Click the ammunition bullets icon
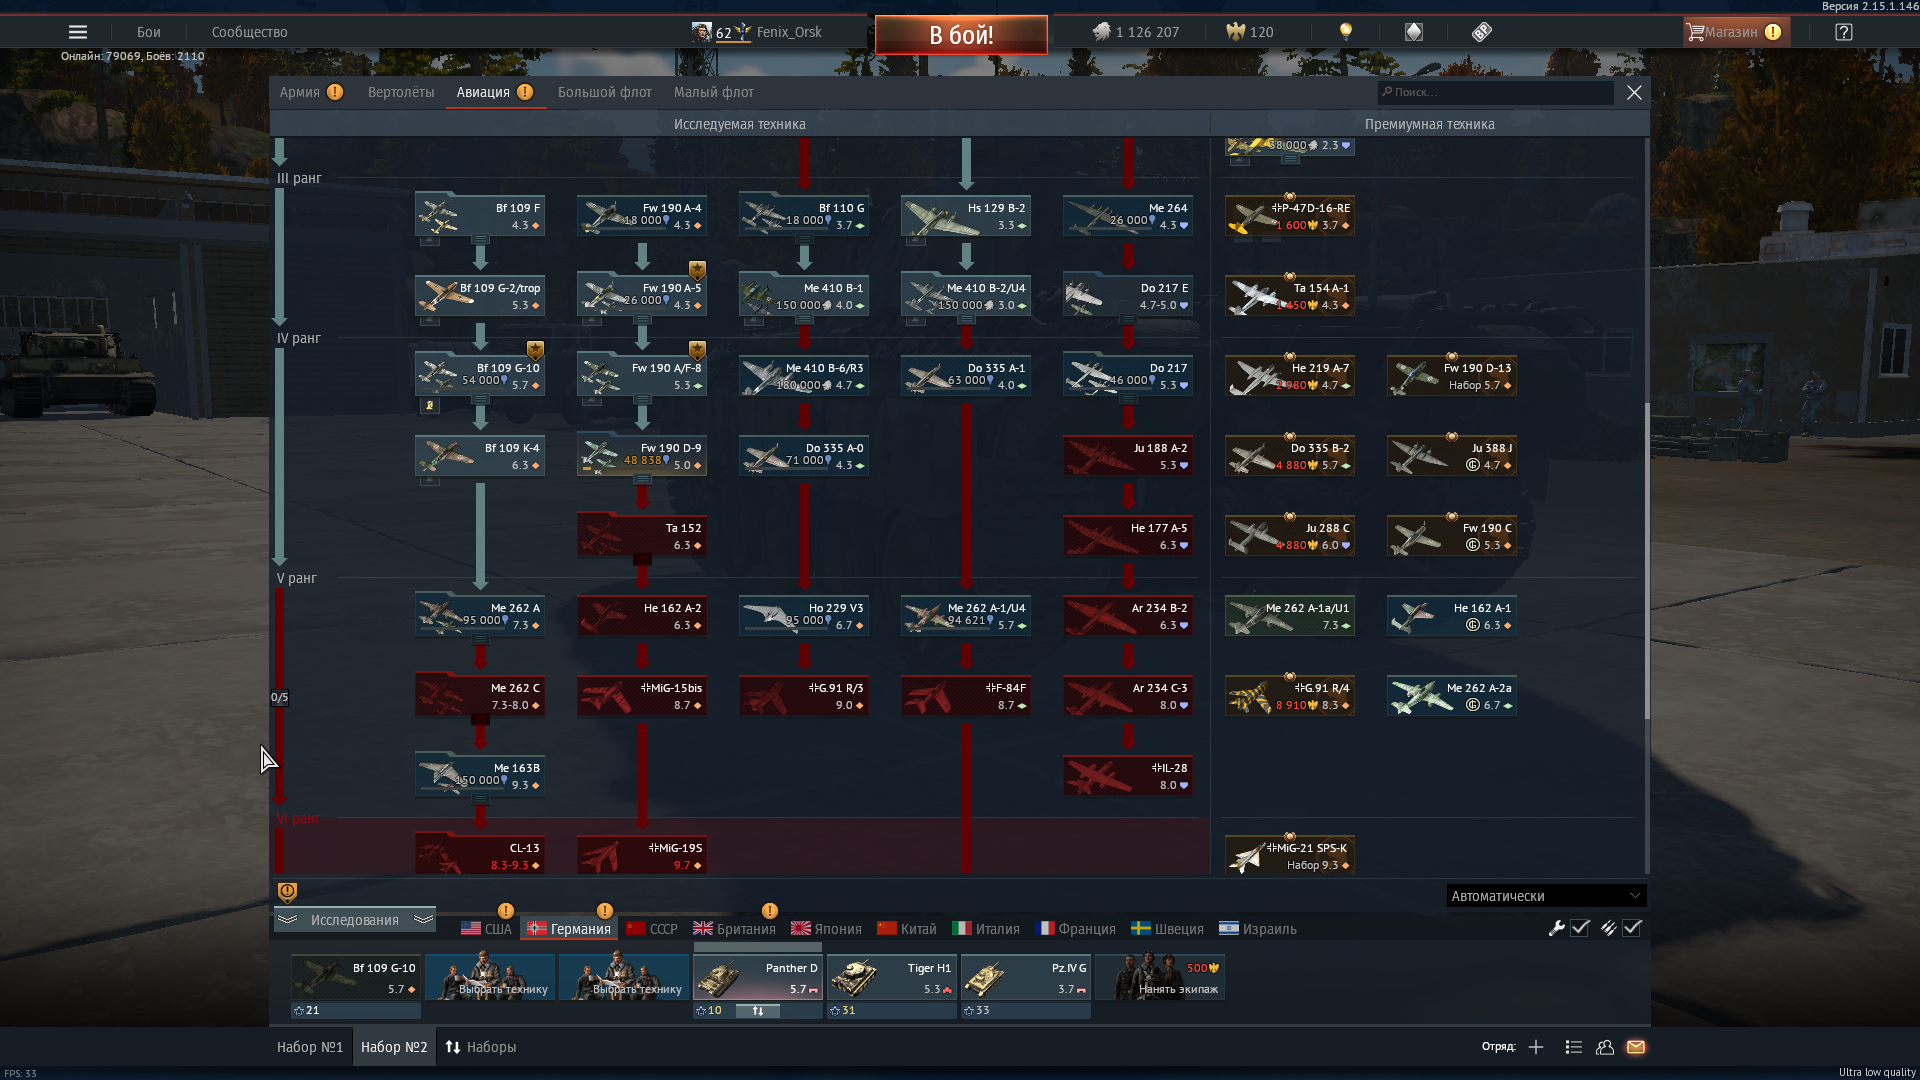This screenshot has width=1920, height=1080. 1608,928
